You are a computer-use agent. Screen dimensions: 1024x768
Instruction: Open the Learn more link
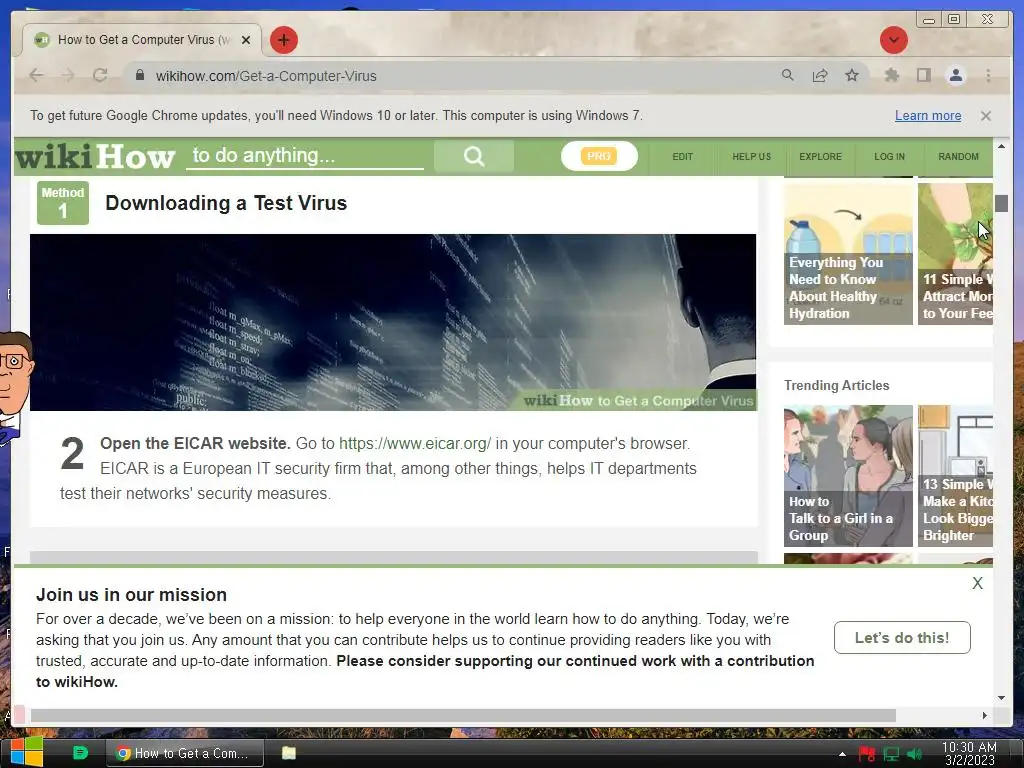click(927, 116)
